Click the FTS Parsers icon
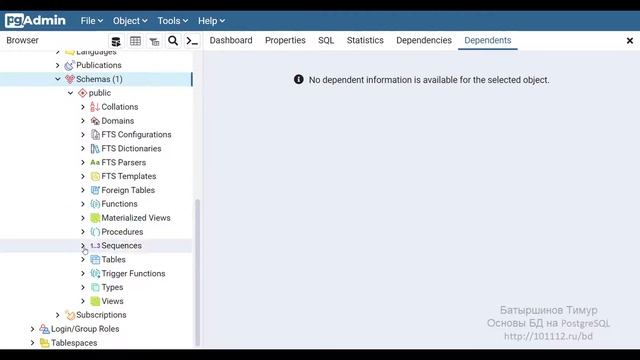Viewport: 640px width, 360px height. coord(95,162)
